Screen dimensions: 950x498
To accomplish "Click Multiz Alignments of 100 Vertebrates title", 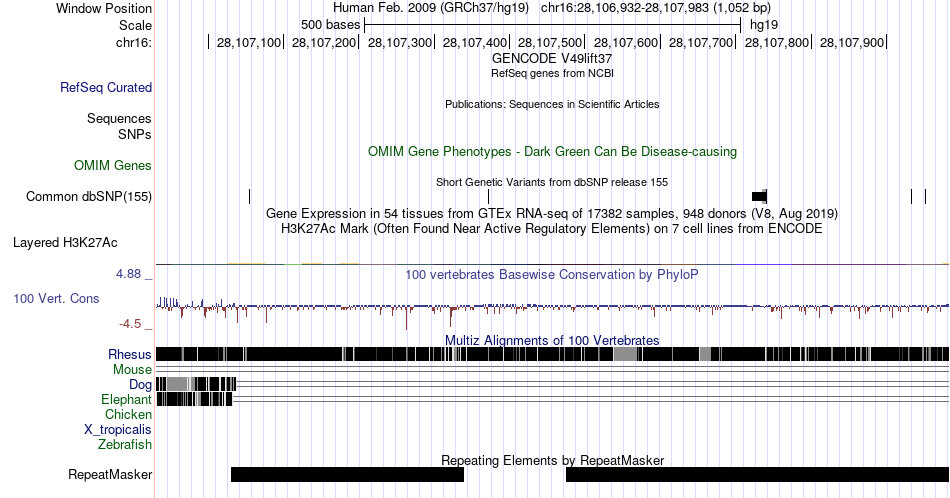I will [x=552, y=340].
